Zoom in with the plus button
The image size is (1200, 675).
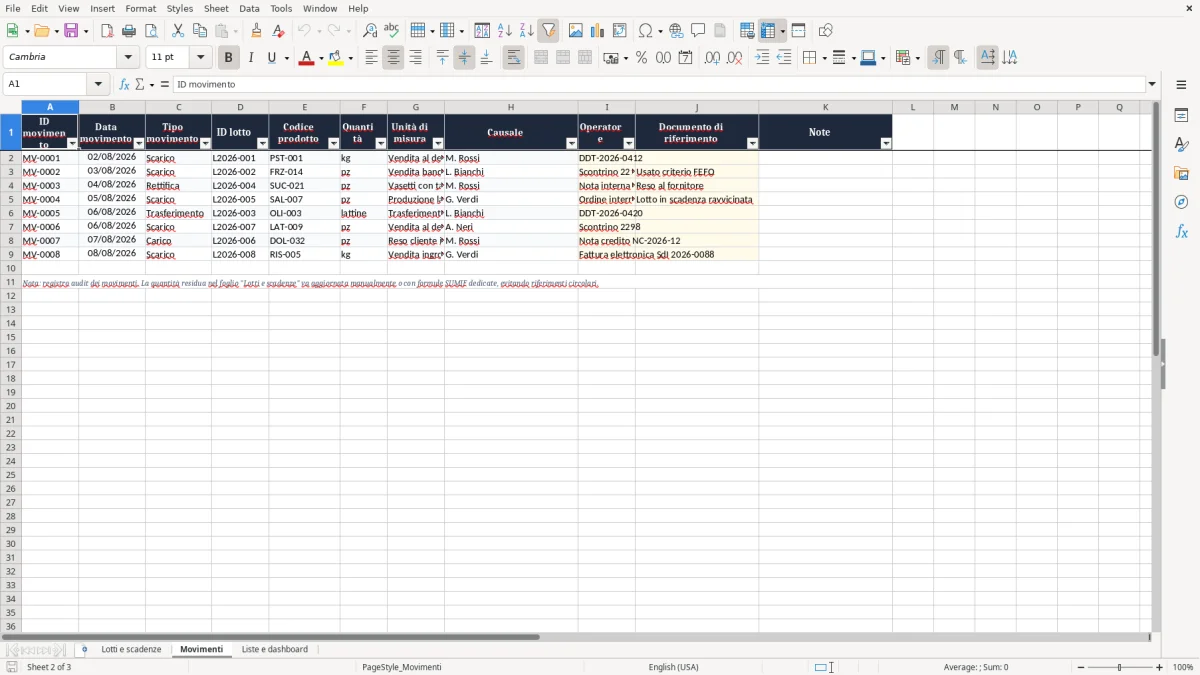coord(1160,667)
